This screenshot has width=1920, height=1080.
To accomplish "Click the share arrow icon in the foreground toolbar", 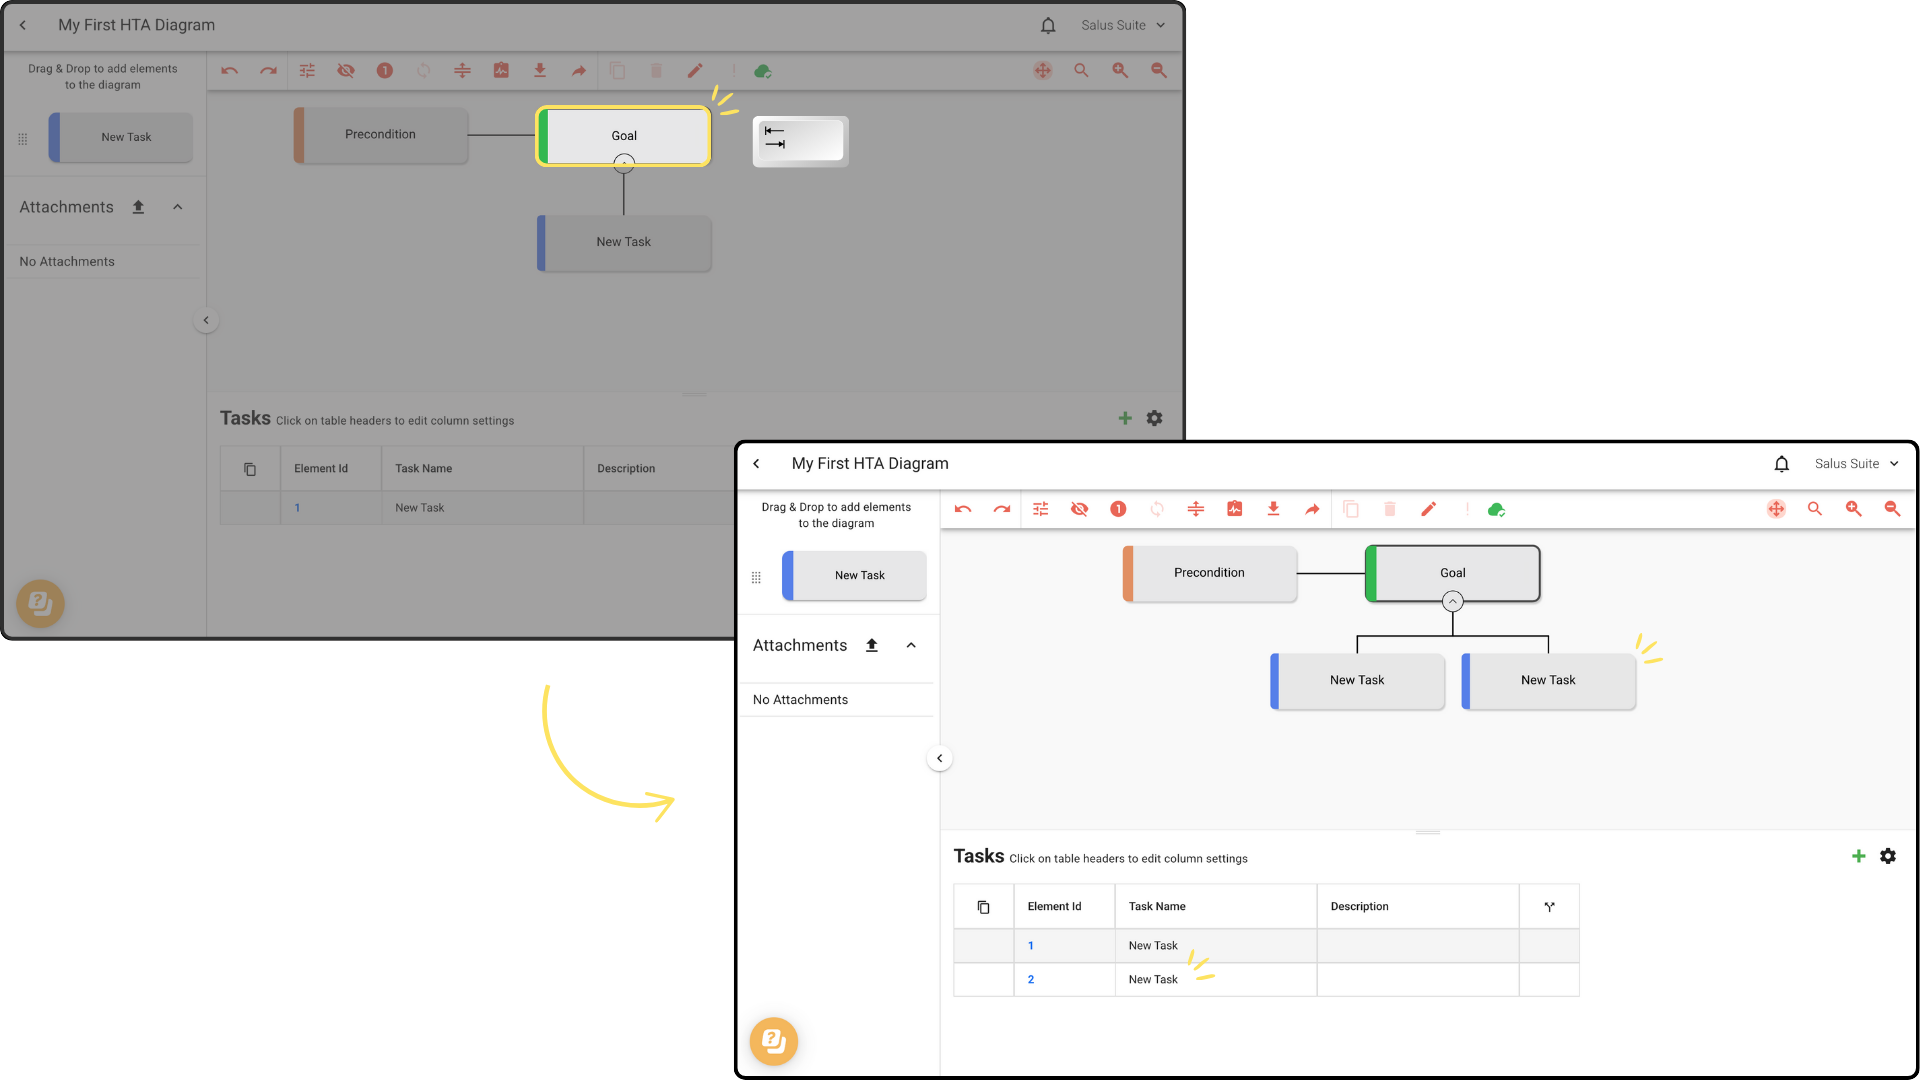I will pyautogui.click(x=1312, y=509).
